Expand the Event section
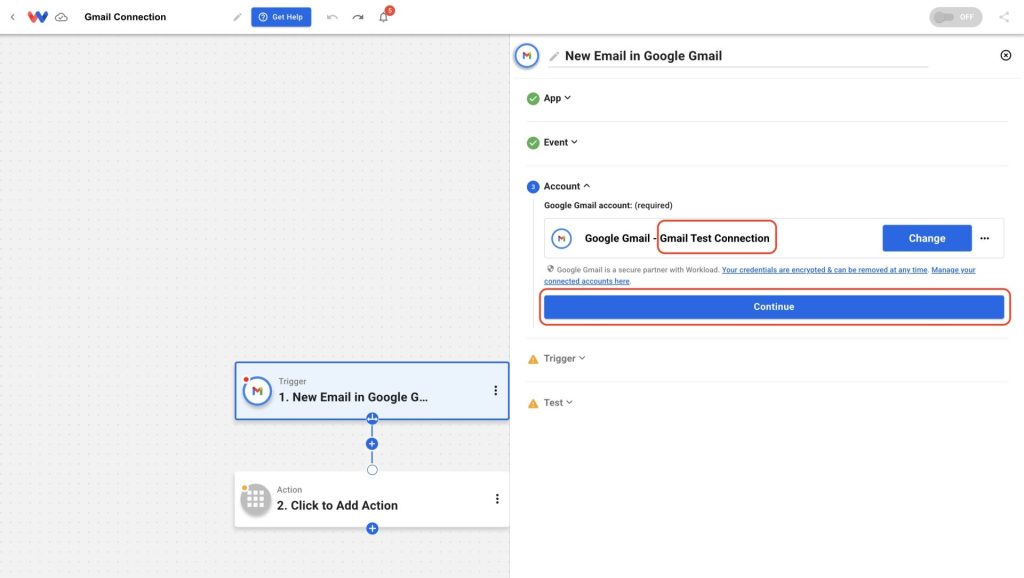The image size is (1024, 578). tap(560, 142)
